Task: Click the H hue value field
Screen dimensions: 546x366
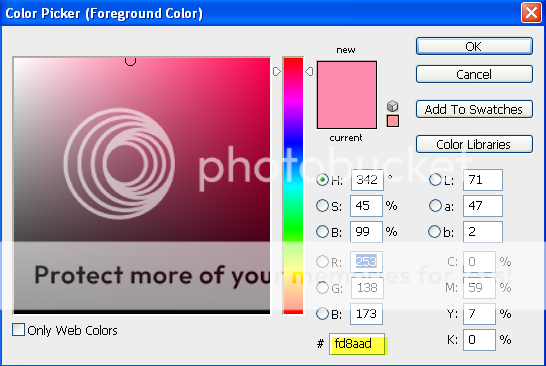Action: (x=367, y=180)
